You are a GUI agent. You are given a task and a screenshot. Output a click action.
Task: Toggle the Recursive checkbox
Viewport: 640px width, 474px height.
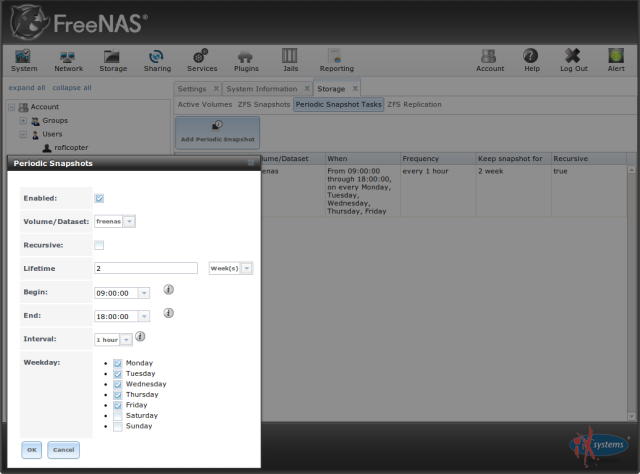pyautogui.click(x=99, y=245)
